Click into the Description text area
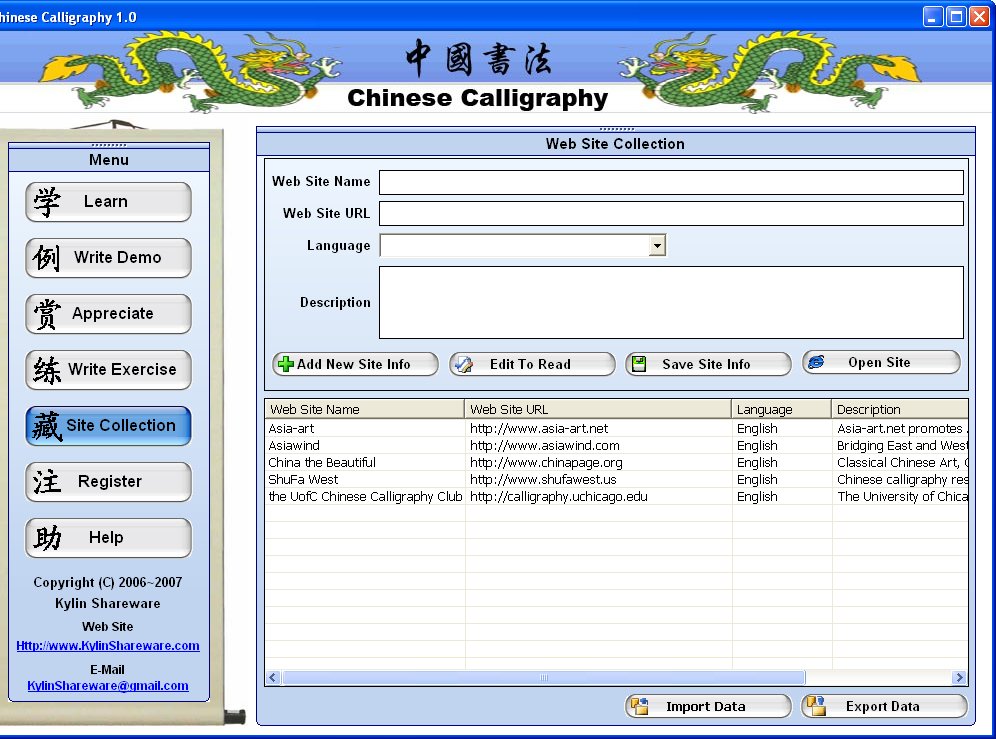Screen dimensions: 996x739 (671, 302)
